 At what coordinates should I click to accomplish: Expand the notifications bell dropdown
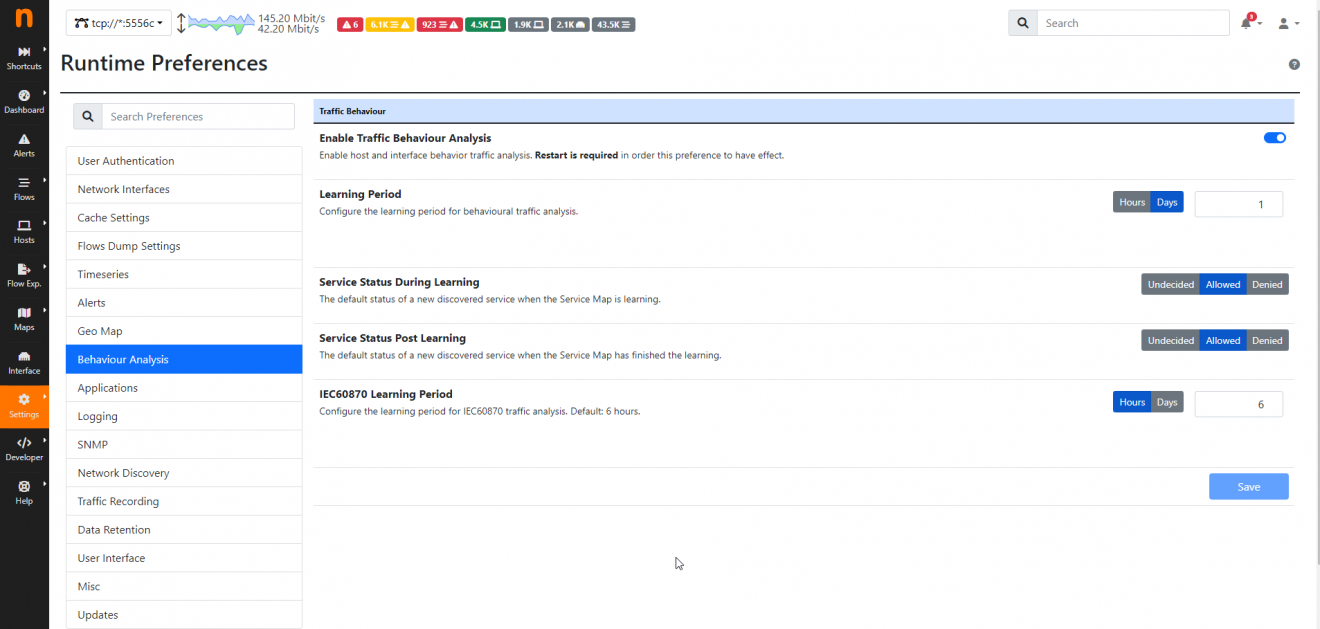coord(1247,22)
